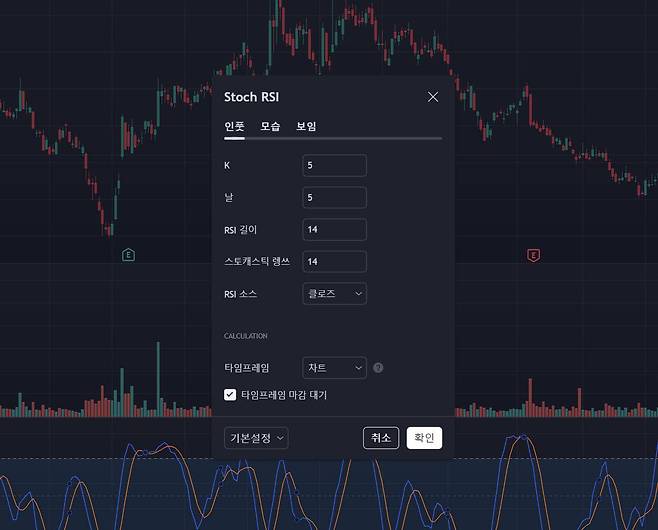Click the timeframe help question icon
This screenshot has height=530, width=658.
(378, 368)
